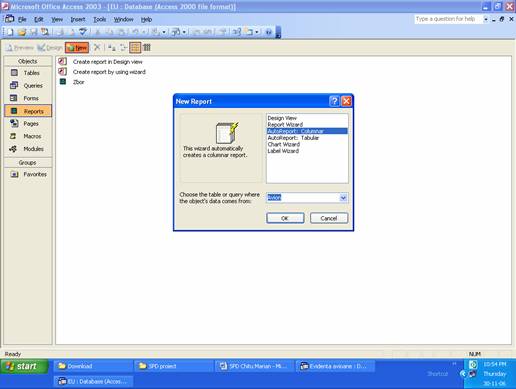This screenshot has width=516, height=389.
Task: Select the Zbor report item
Action: point(78,82)
